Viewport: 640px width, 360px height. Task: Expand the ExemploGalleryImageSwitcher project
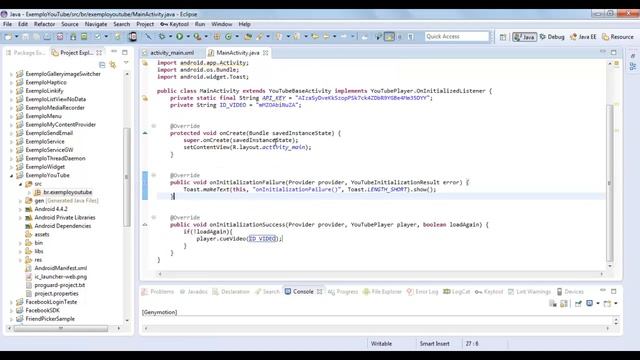pyautogui.click(x=11, y=74)
